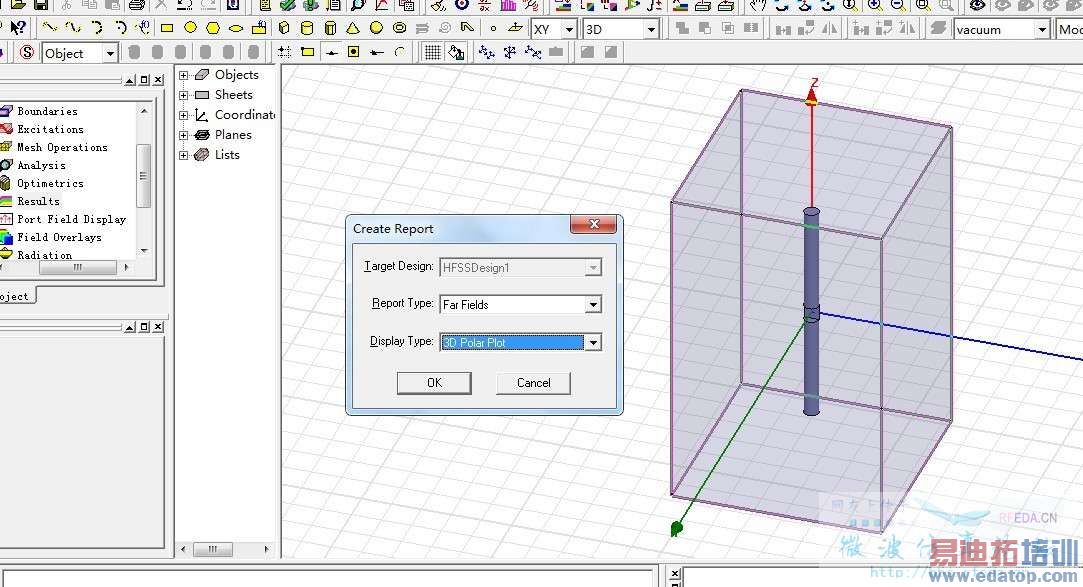Screen dimensions: 1083x587
Task: Expand the Planes tree node
Action: tap(184, 135)
